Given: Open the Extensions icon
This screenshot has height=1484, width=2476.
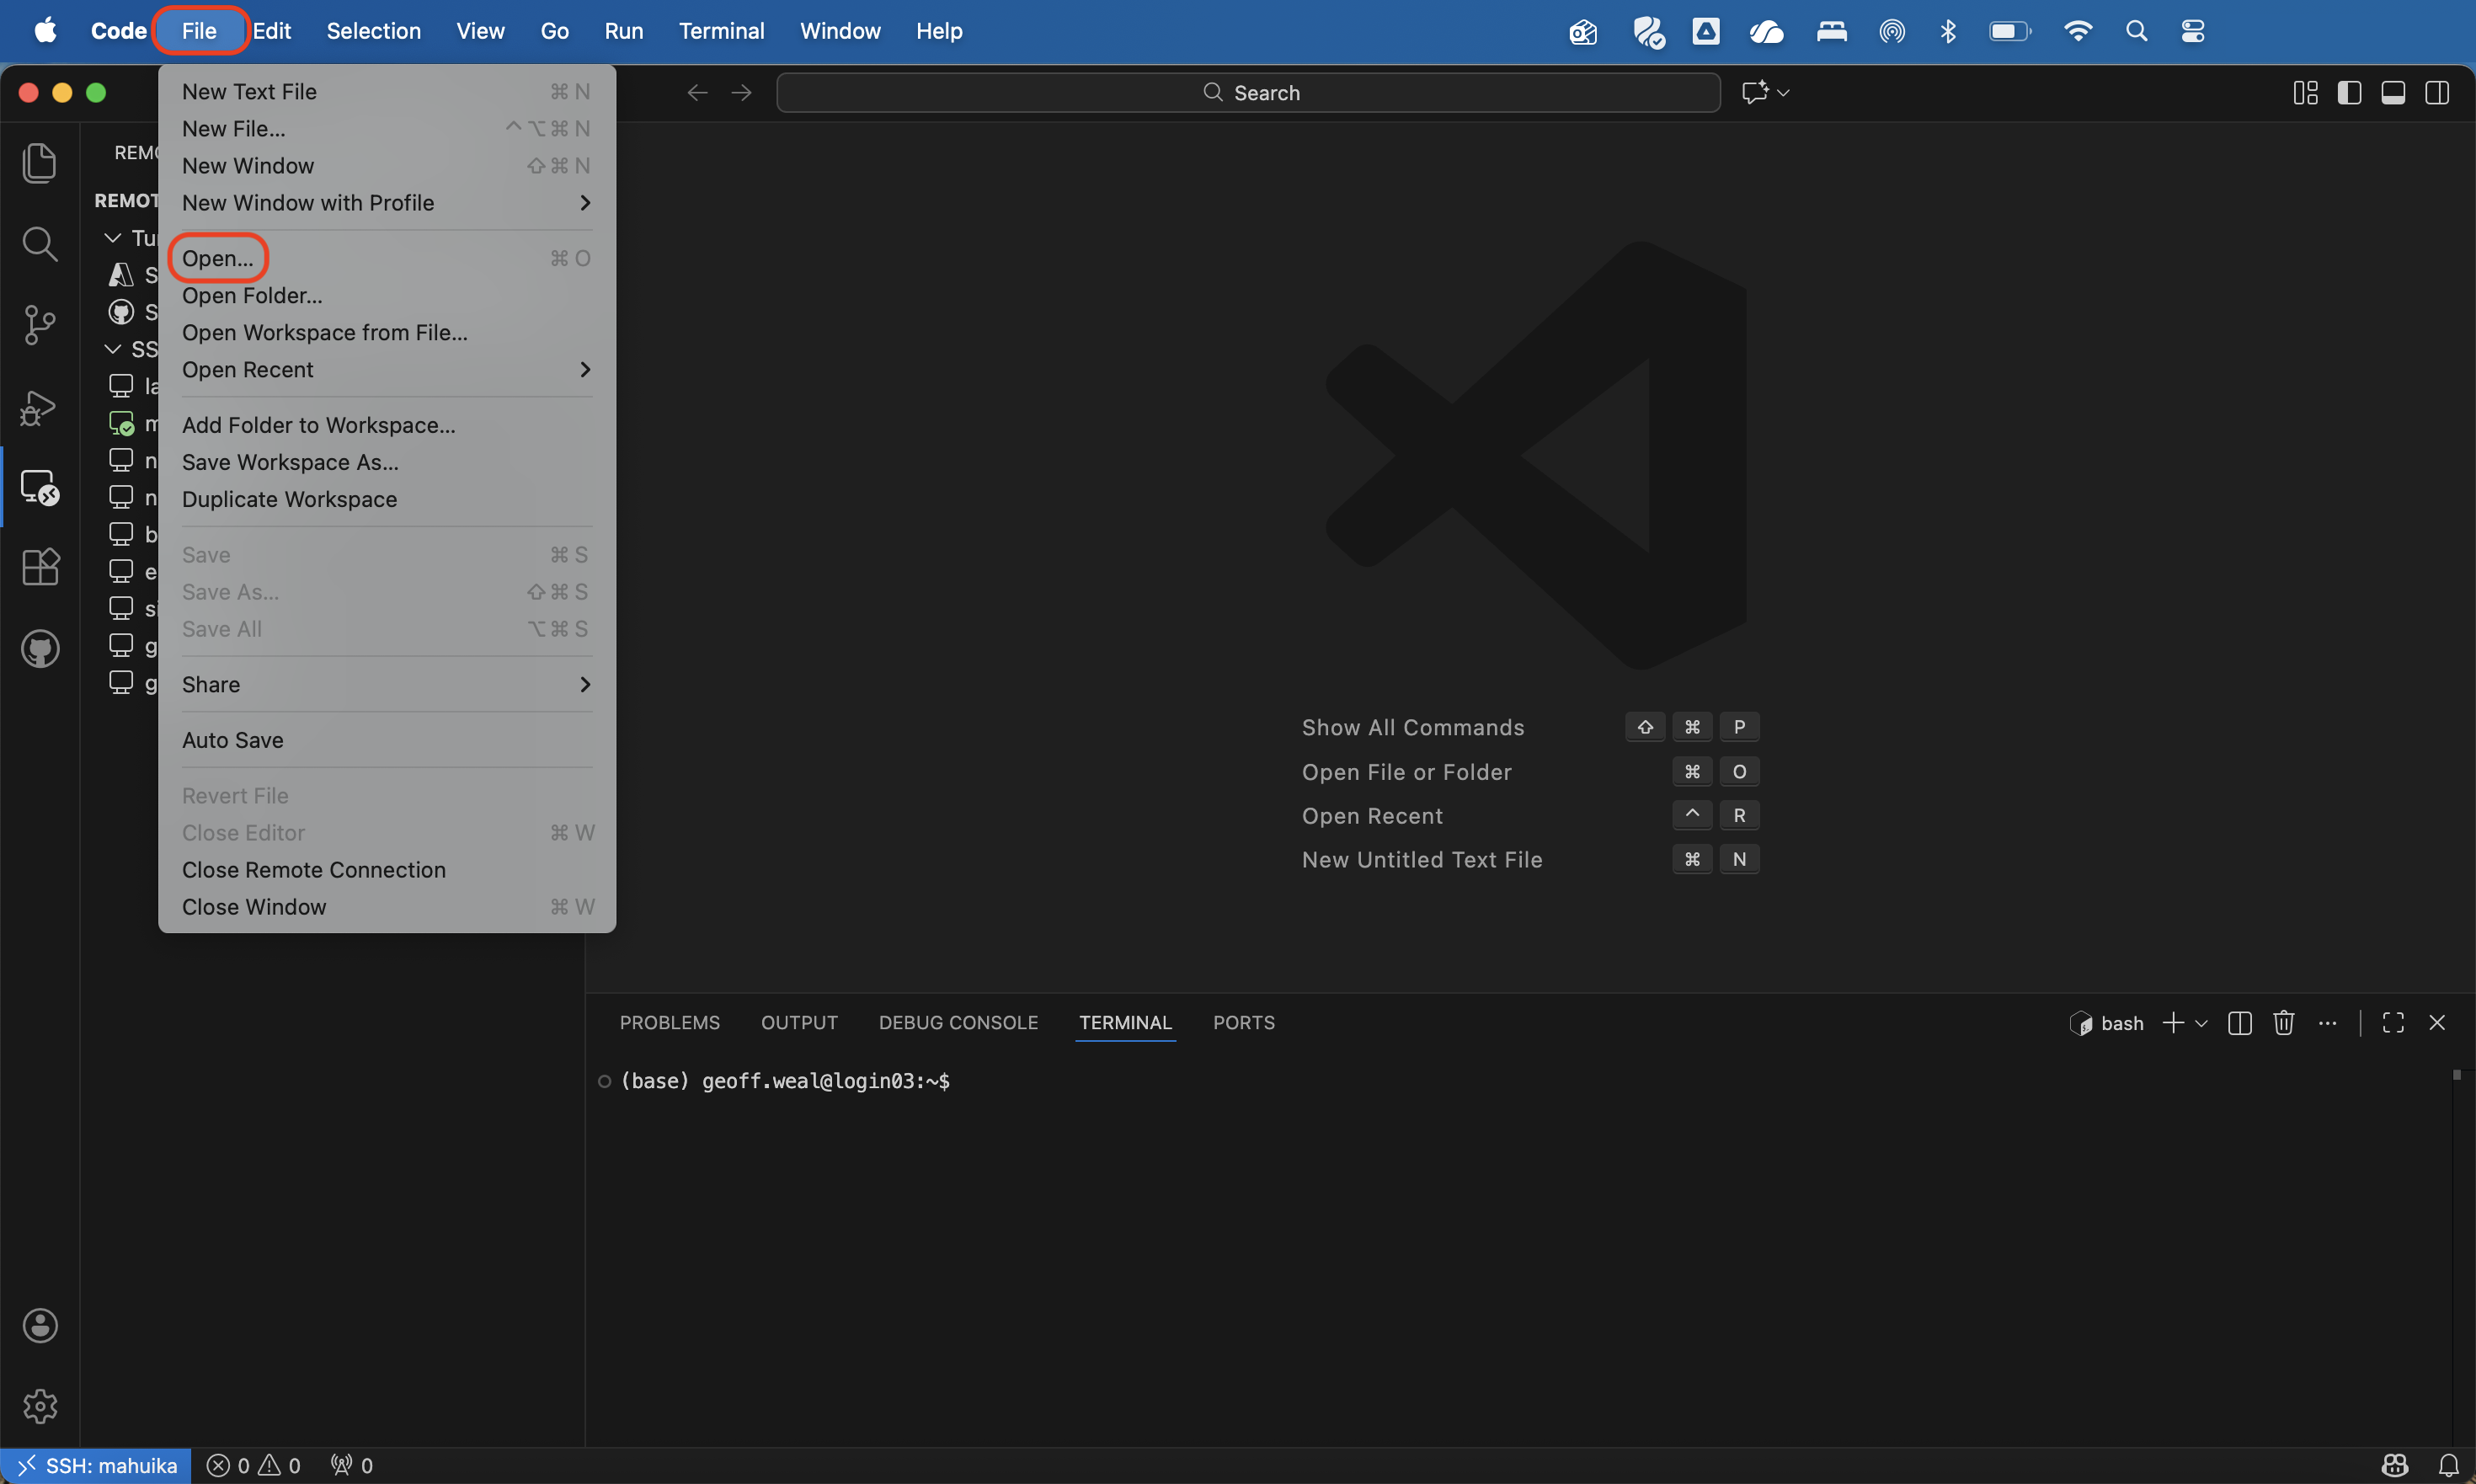Looking at the screenshot, I should (x=39, y=567).
